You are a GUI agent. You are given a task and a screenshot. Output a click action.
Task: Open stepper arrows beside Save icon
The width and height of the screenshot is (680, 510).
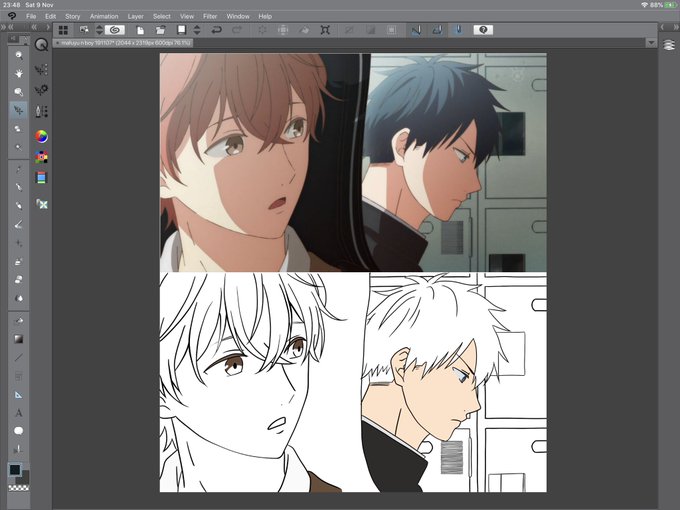point(197,30)
